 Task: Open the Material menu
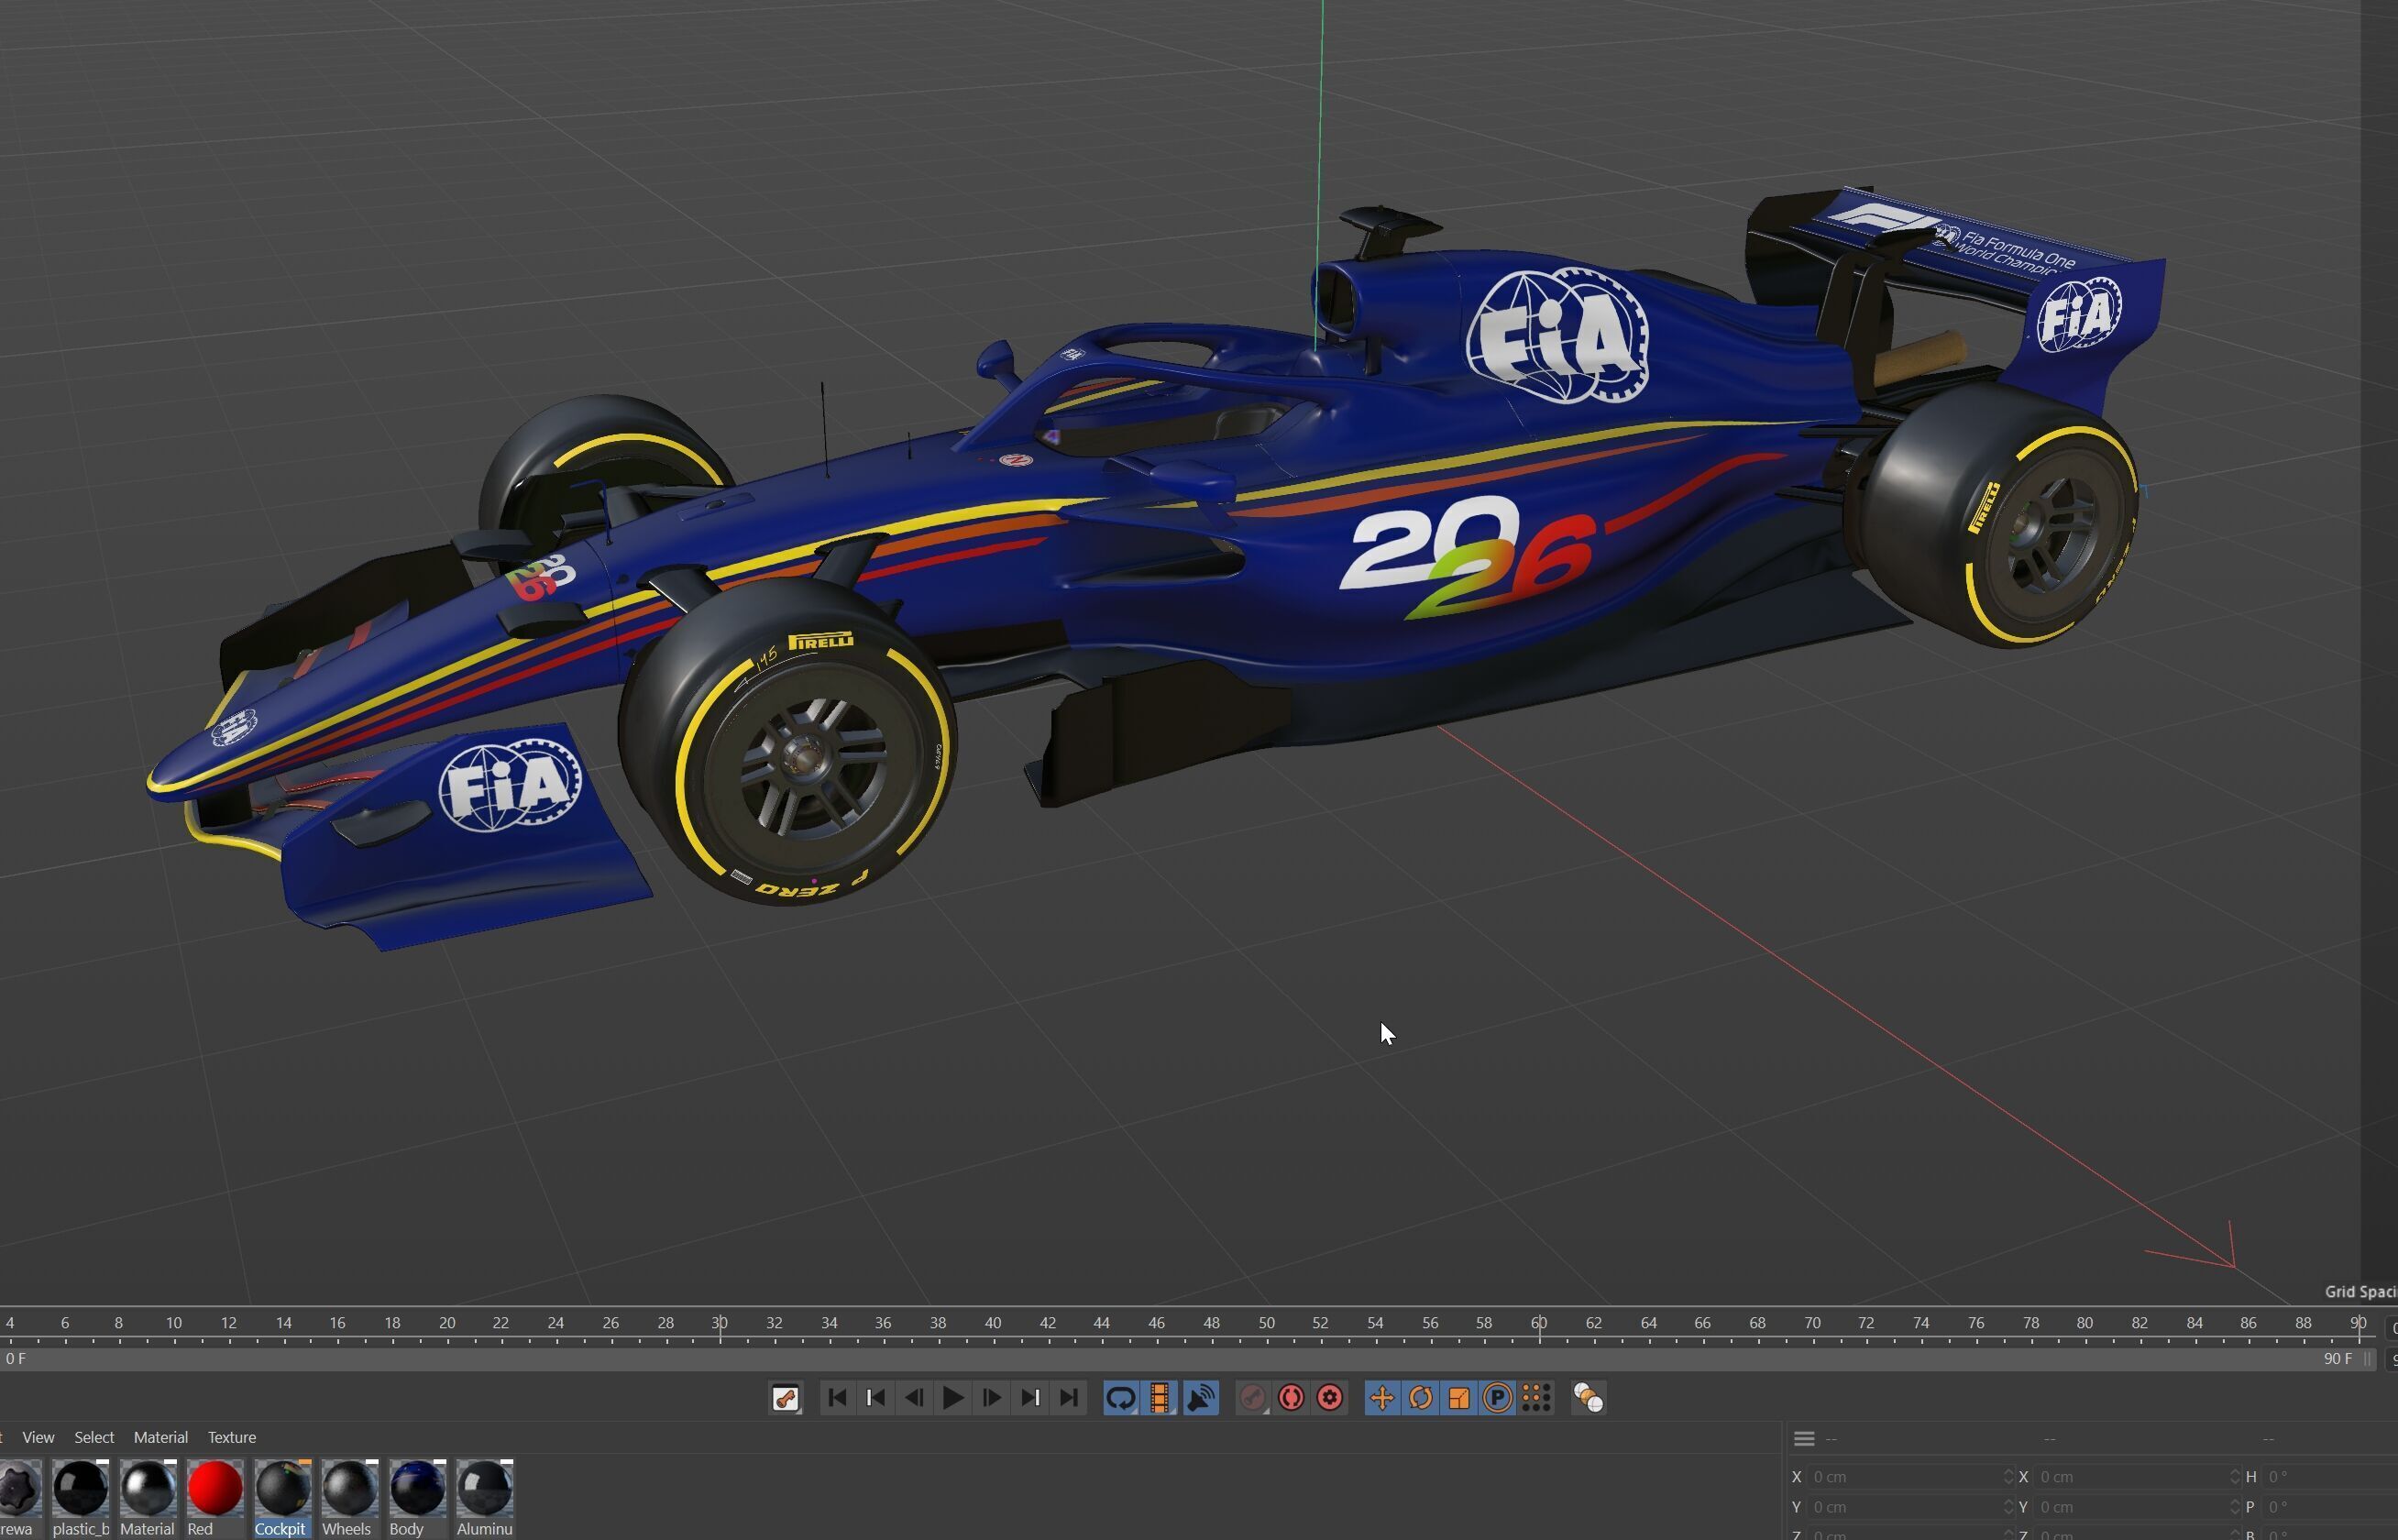point(160,1437)
